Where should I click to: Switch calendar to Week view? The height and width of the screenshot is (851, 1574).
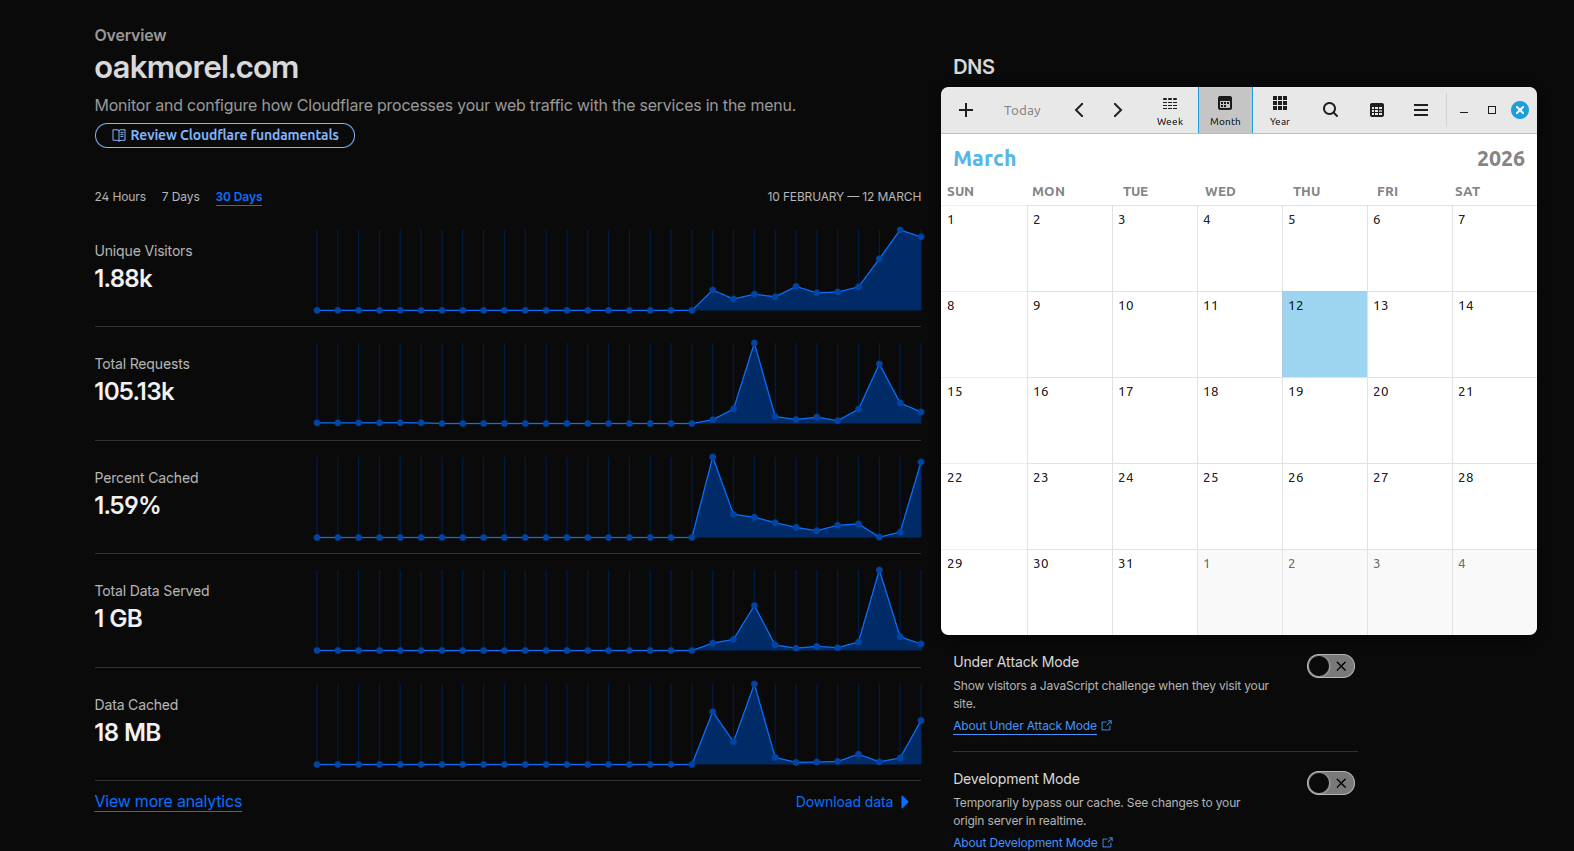tap(1169, 110)
